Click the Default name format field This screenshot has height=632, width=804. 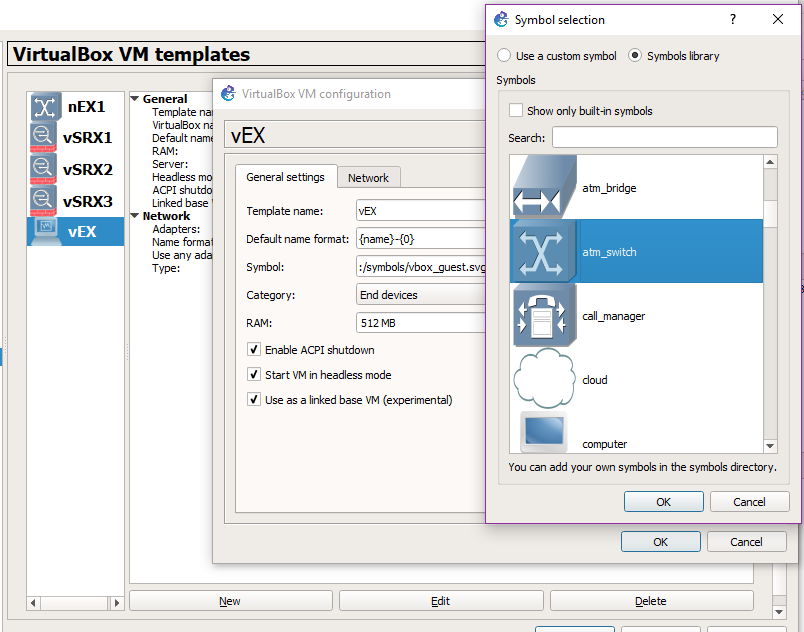point(420,239)
